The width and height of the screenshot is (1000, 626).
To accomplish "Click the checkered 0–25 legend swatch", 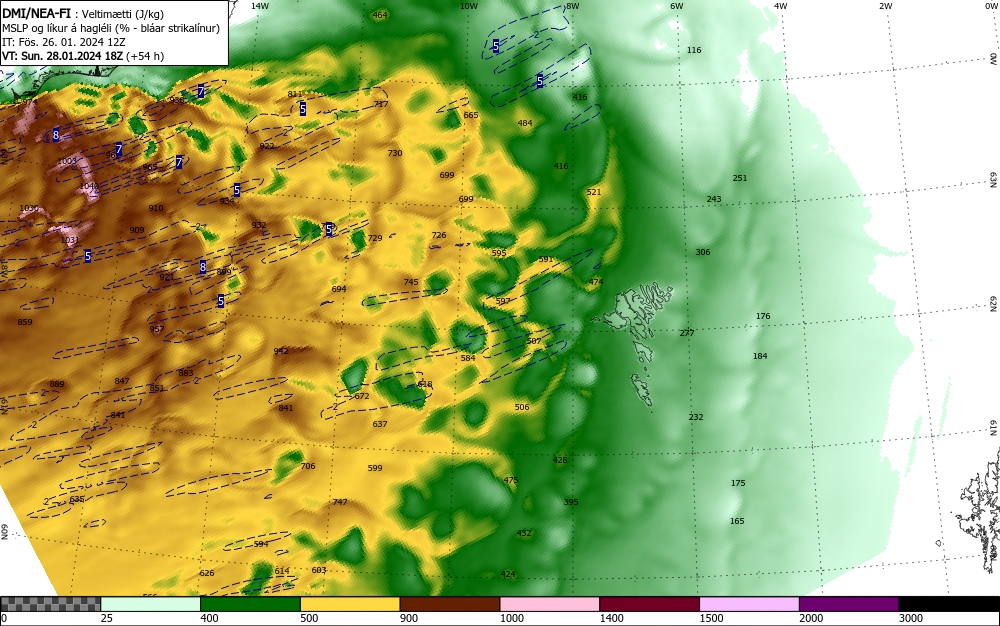I will (50, 604).
